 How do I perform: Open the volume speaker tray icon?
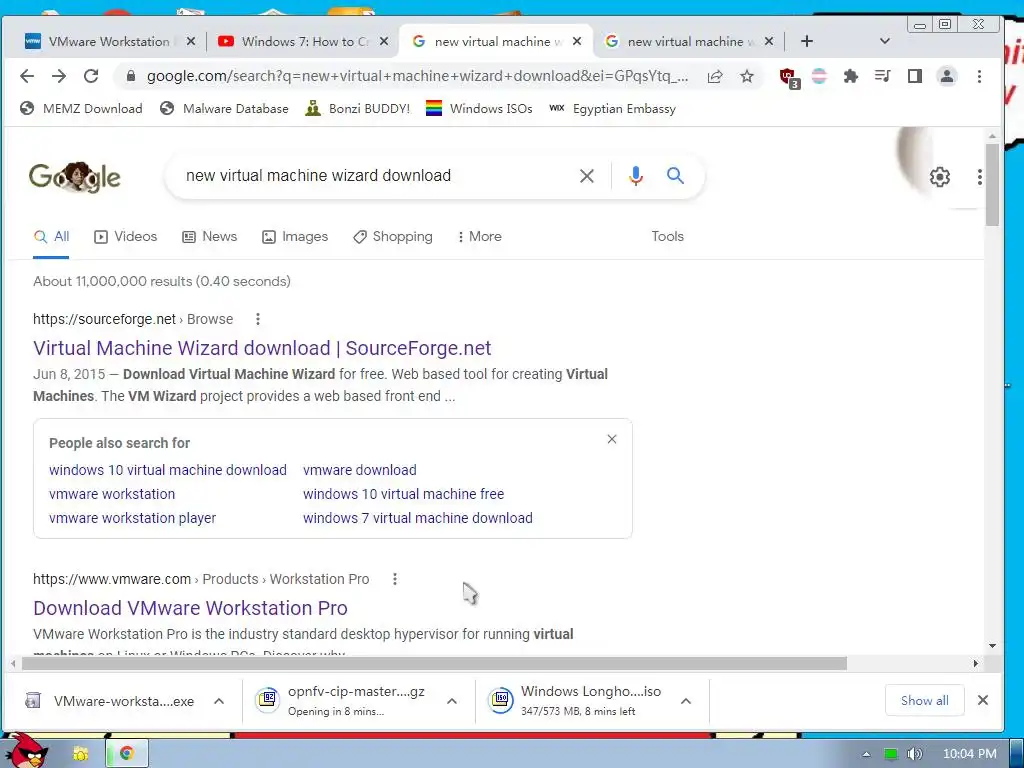[914, 754]
